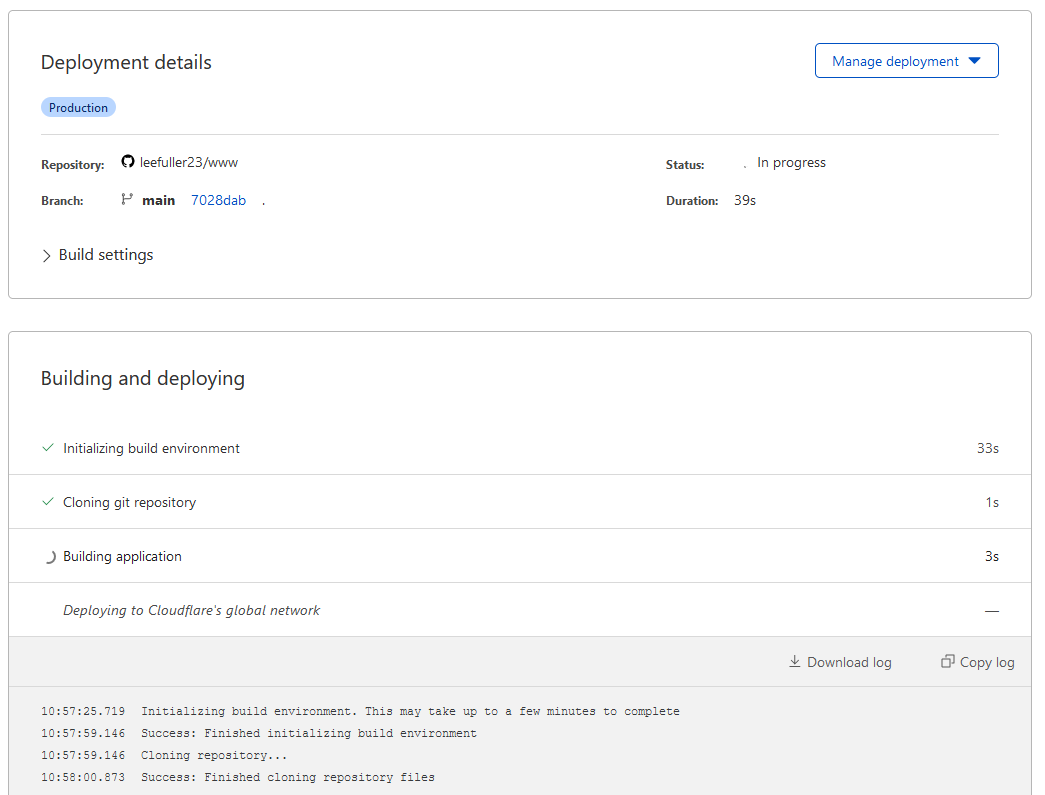This screenshot has height=795, width=1045.
Task: Click the spinner icon beside Building application
Action: click(x=50, y=555)
